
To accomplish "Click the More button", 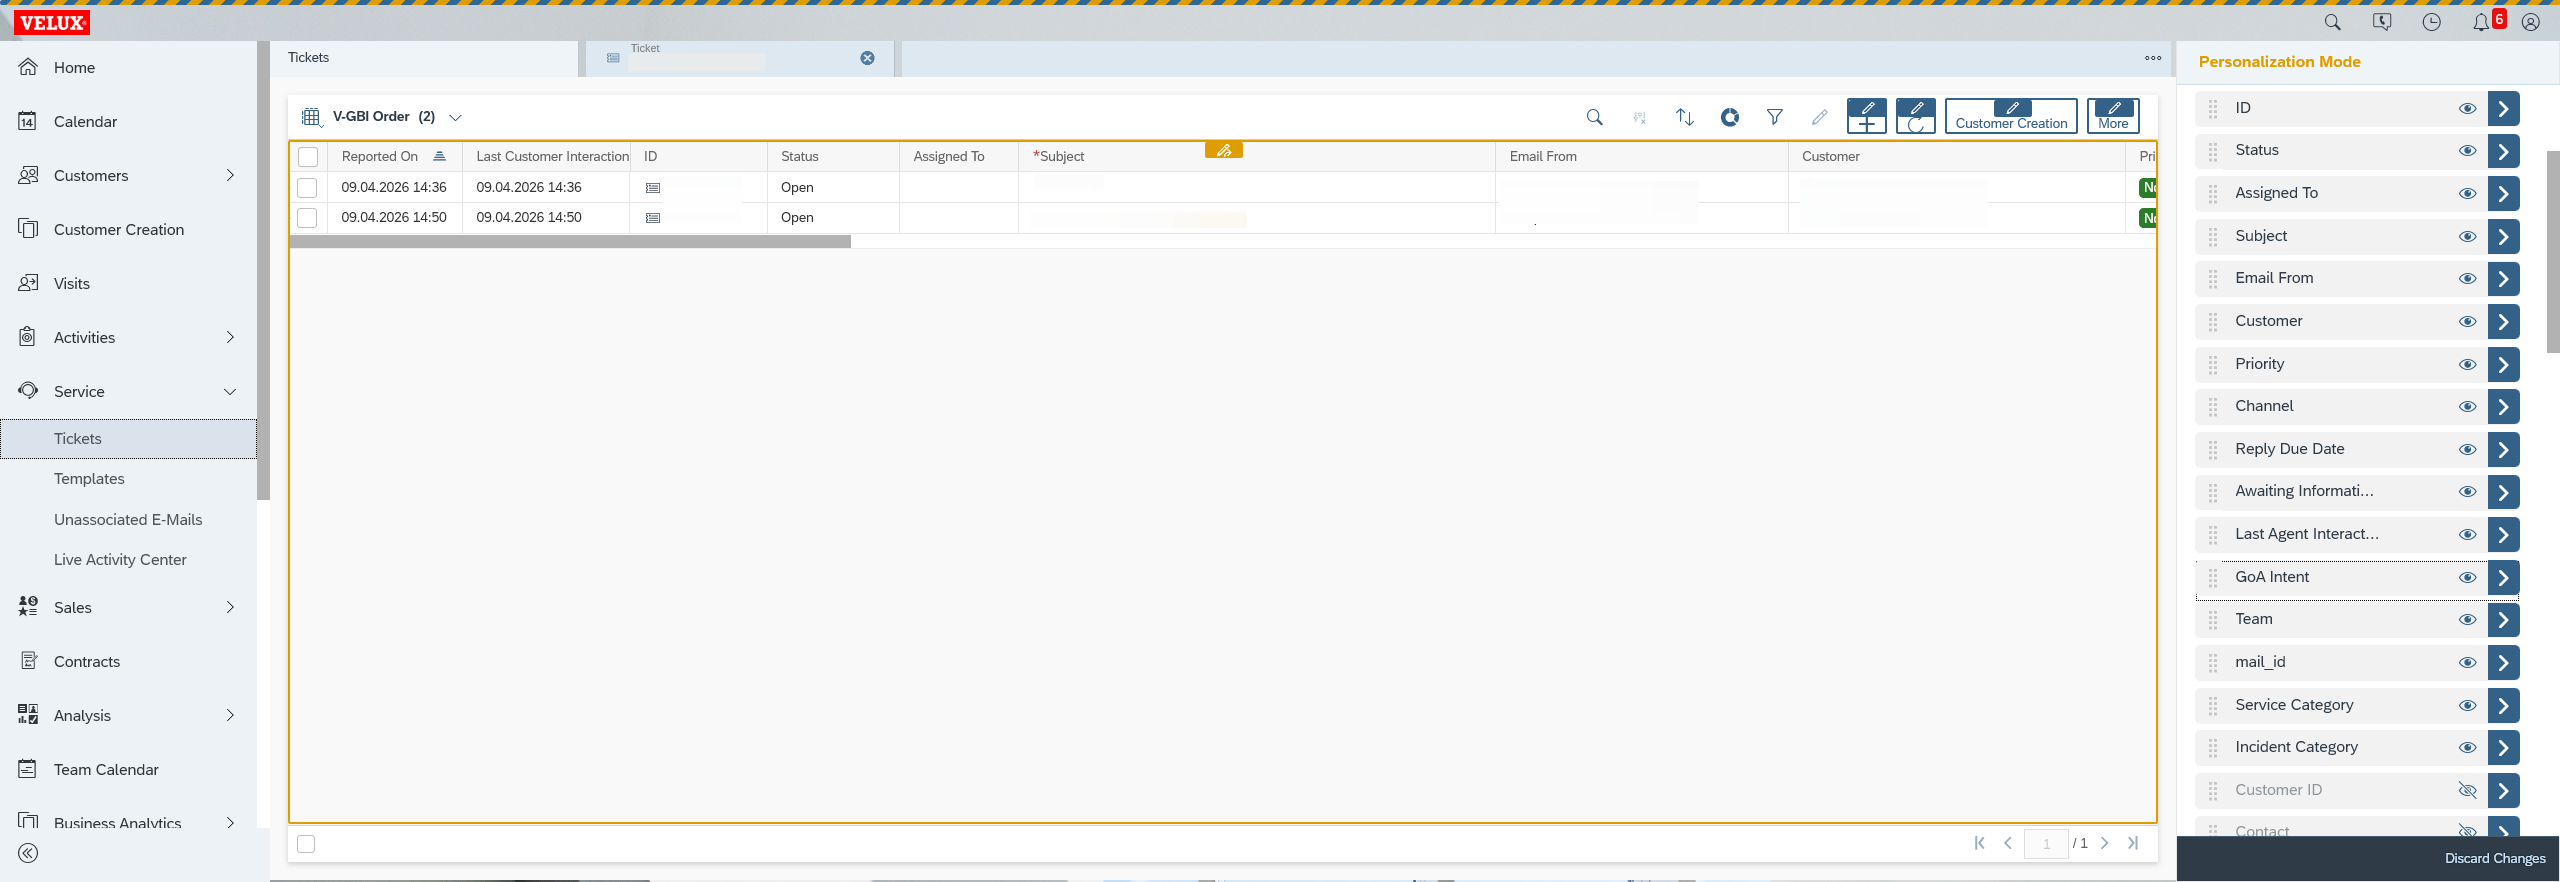I will tap(2113, 116).
